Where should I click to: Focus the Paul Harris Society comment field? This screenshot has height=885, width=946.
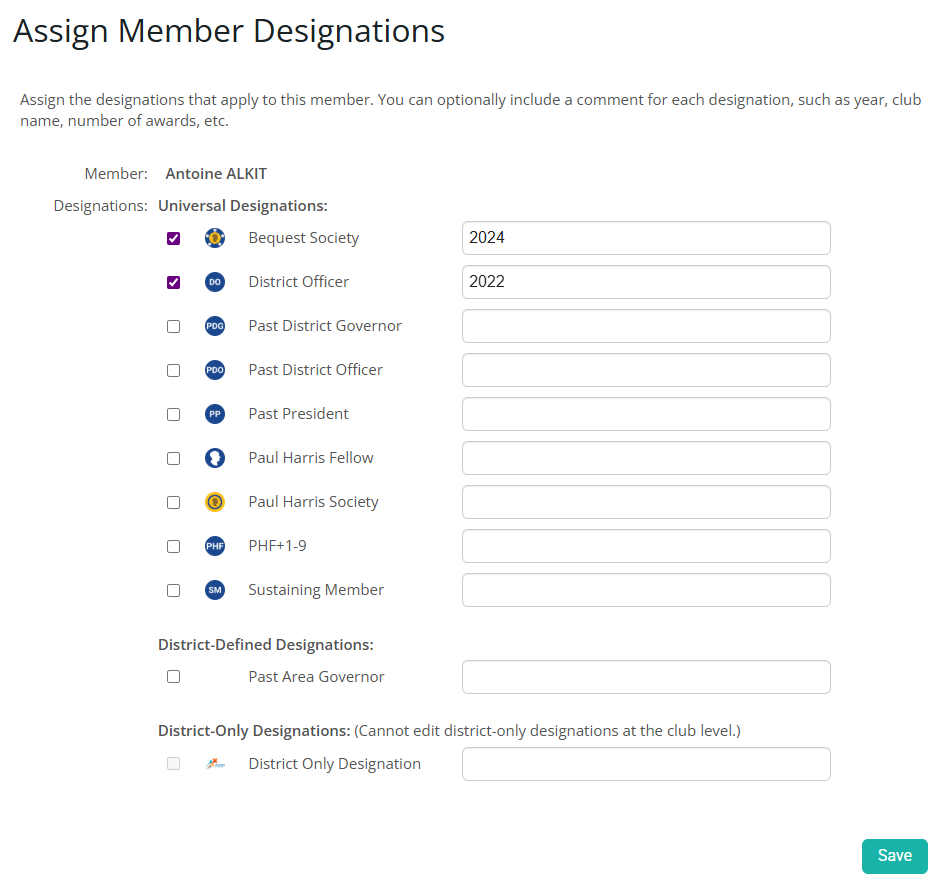coord(646,502)
